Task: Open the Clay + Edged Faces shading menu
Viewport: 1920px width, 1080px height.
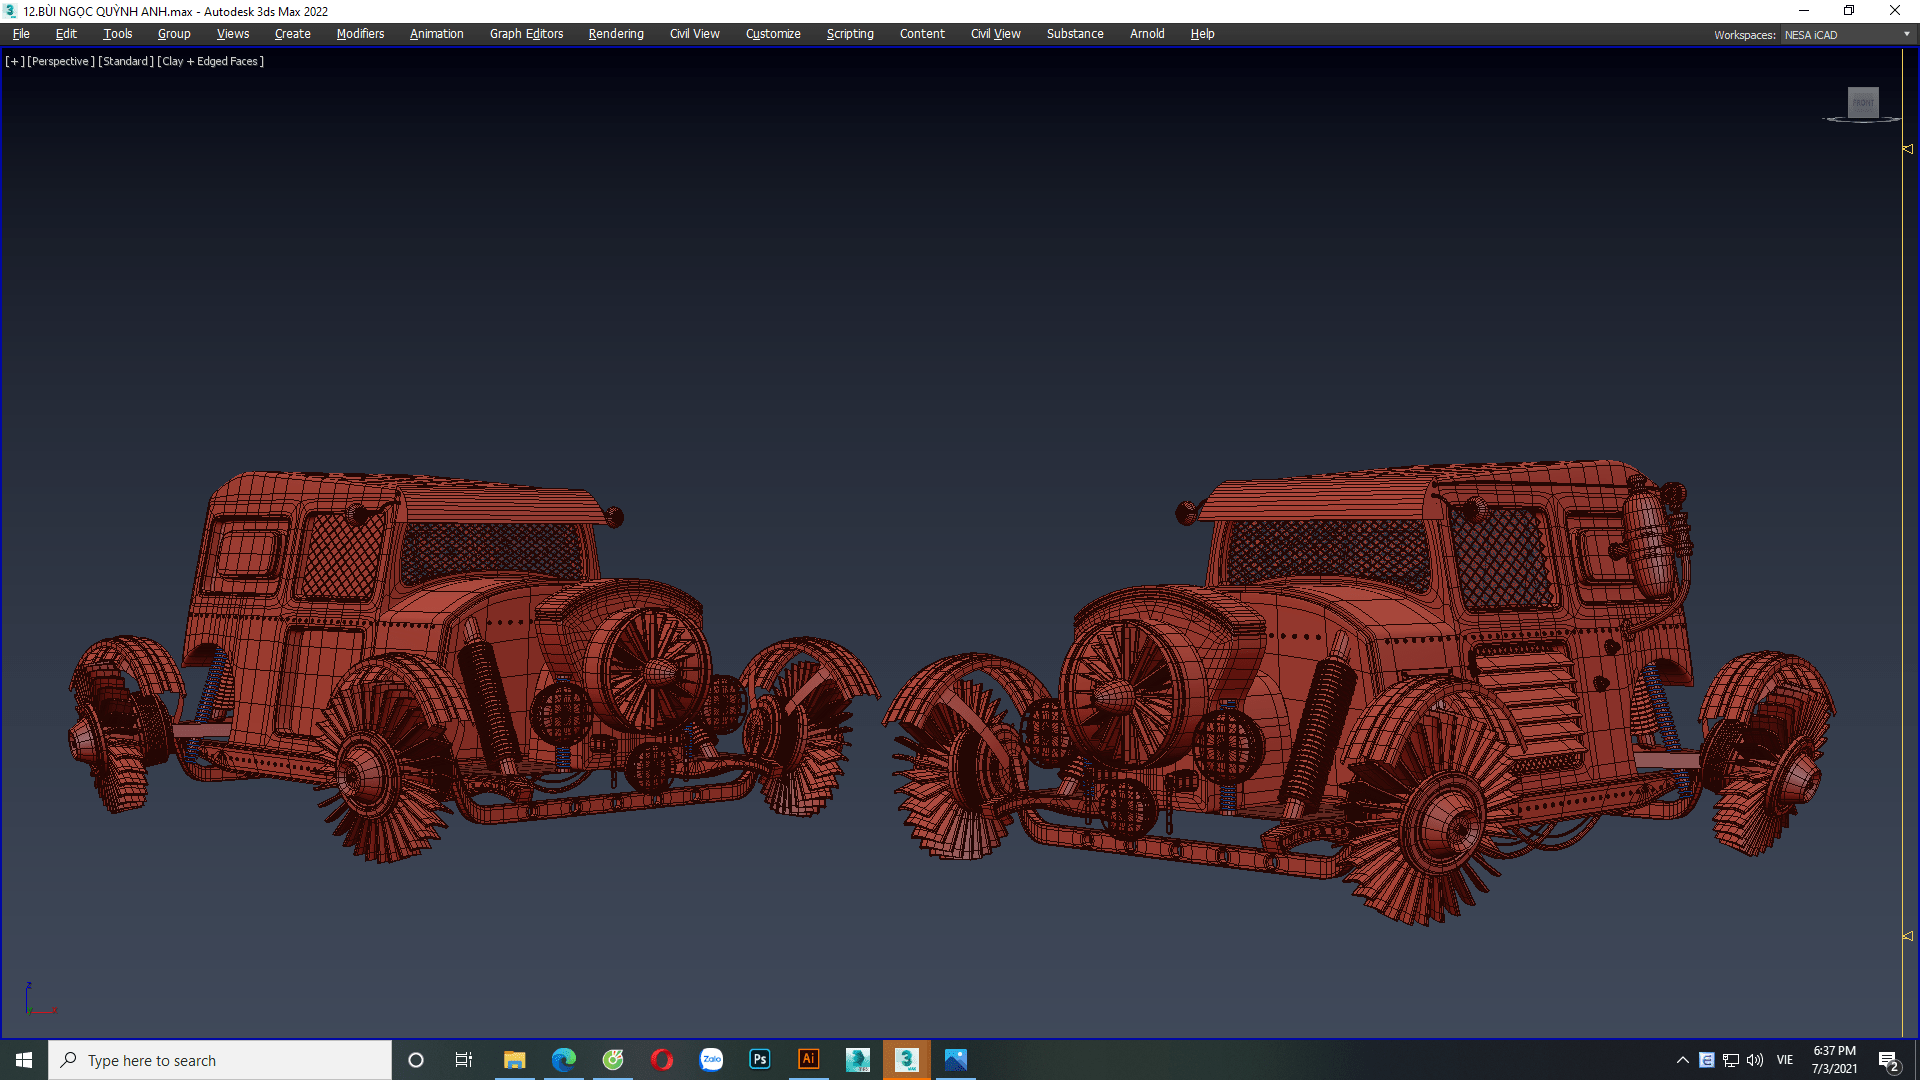Action: [x=211, y=61]
